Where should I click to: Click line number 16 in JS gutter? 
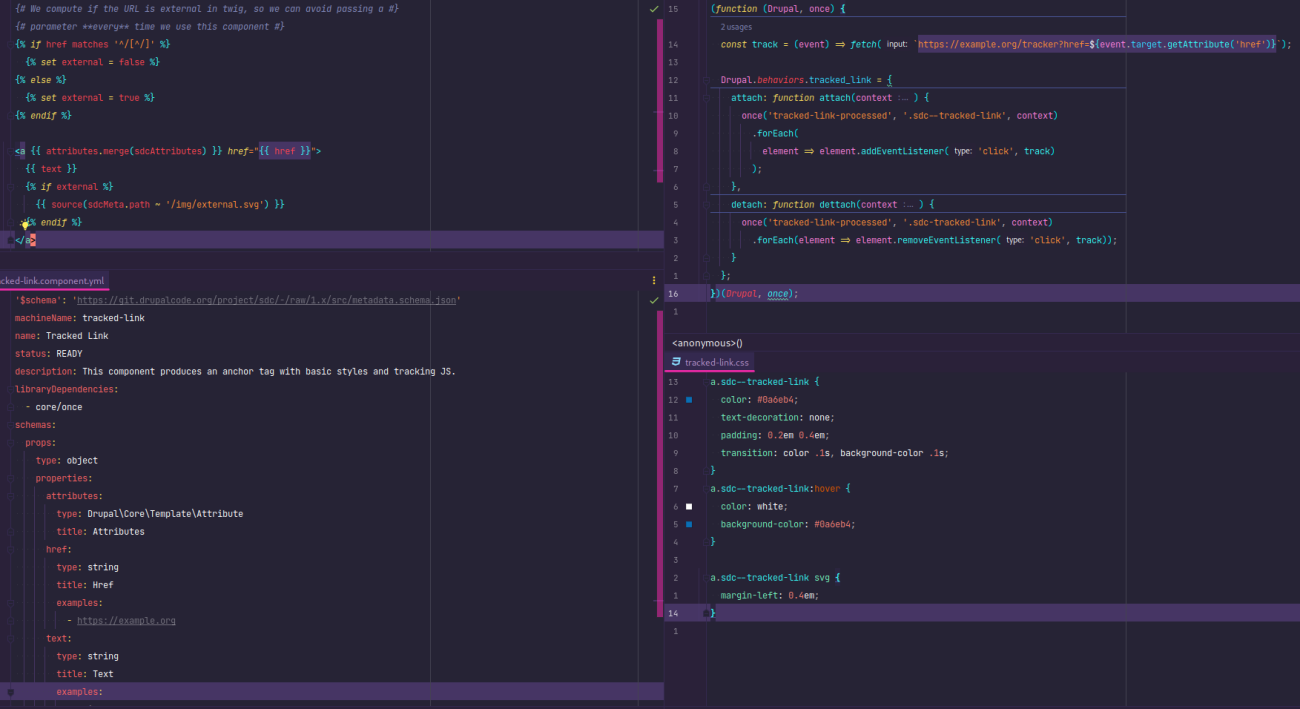pyautogui.click(x=673, y=293)
